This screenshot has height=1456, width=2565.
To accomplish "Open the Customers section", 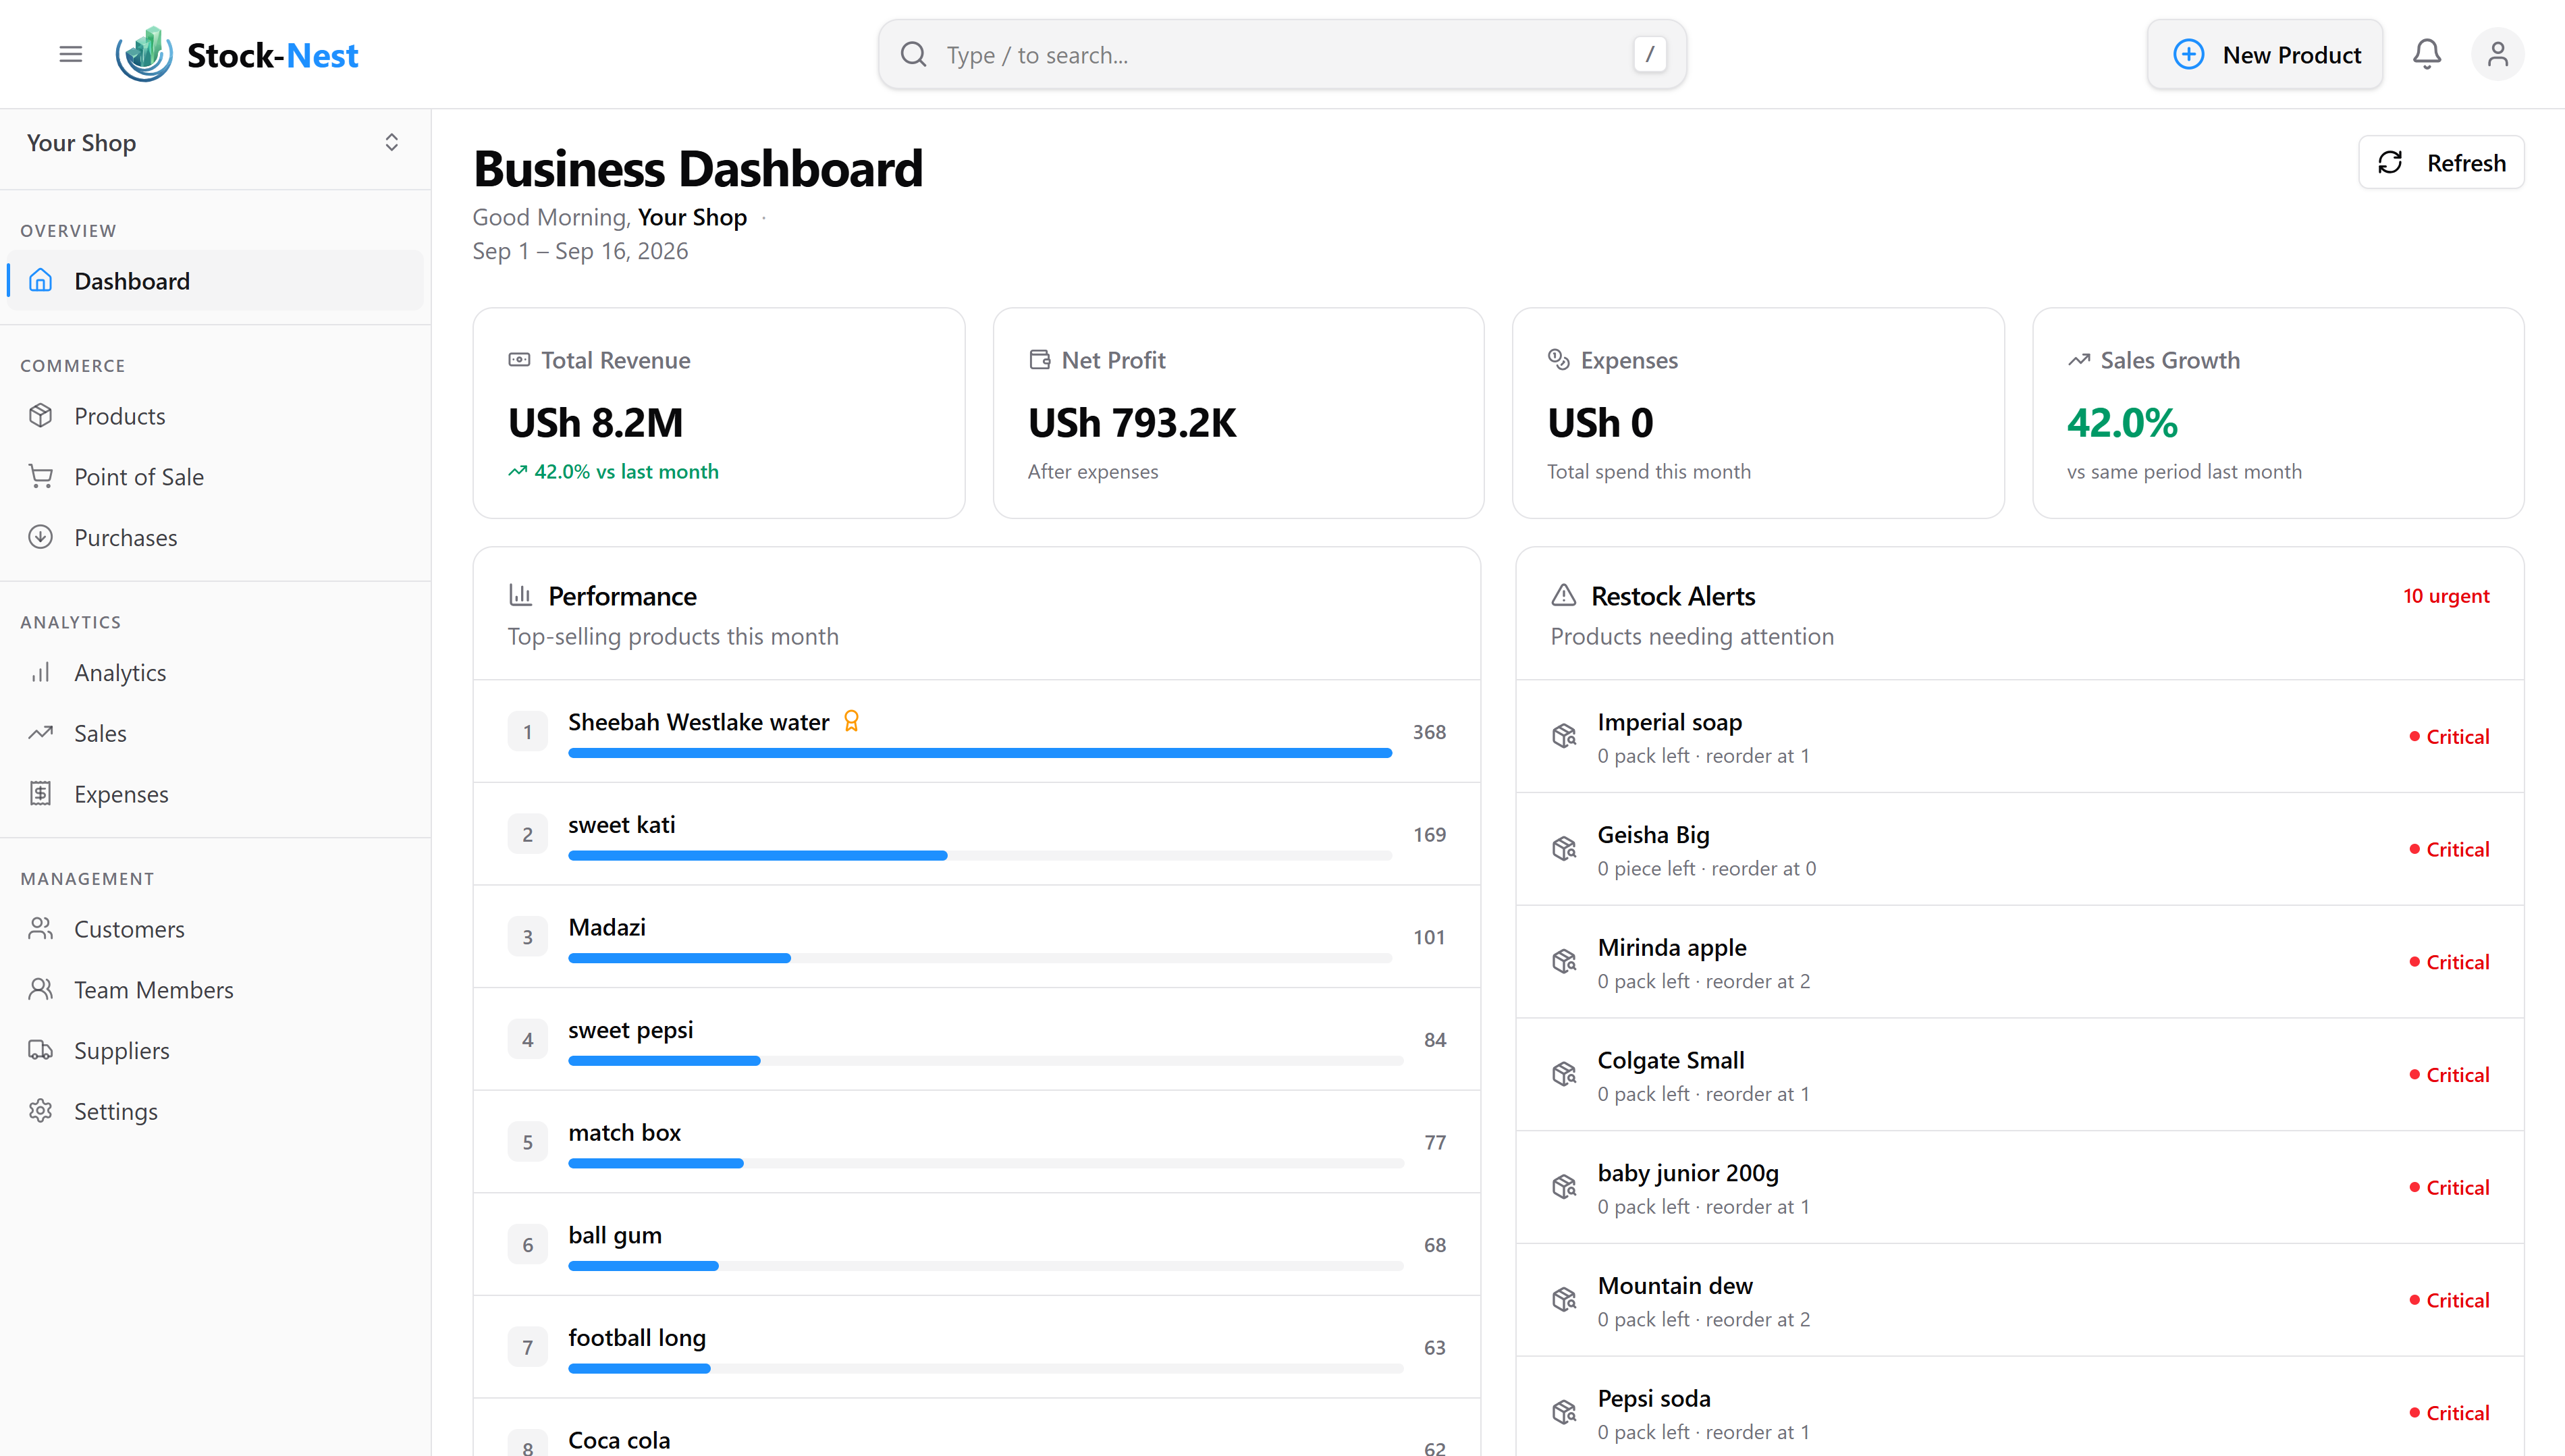I will [215, 929].
